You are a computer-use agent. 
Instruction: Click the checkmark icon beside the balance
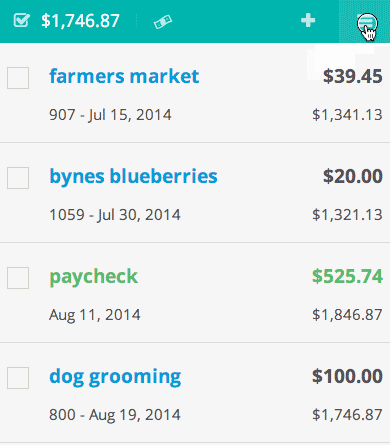(x=21, y=21)
